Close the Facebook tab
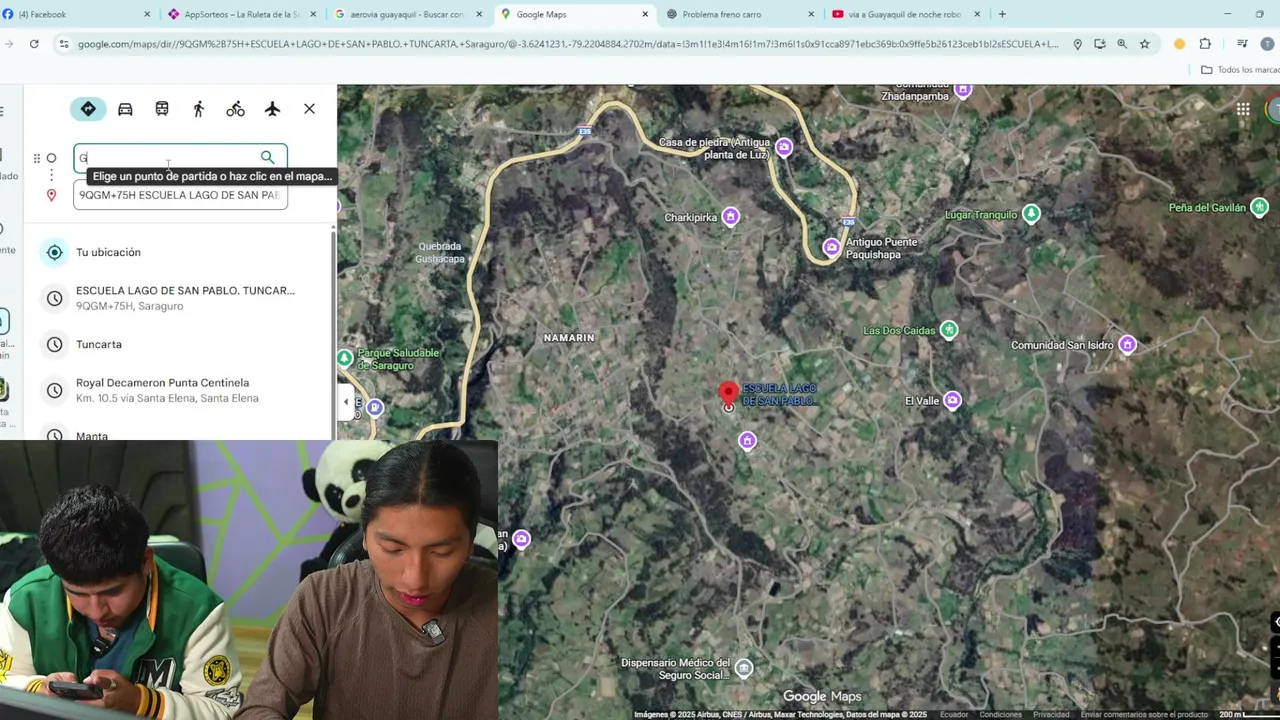The width and height of the screenshot is (1280, 720). coord(147,14)
